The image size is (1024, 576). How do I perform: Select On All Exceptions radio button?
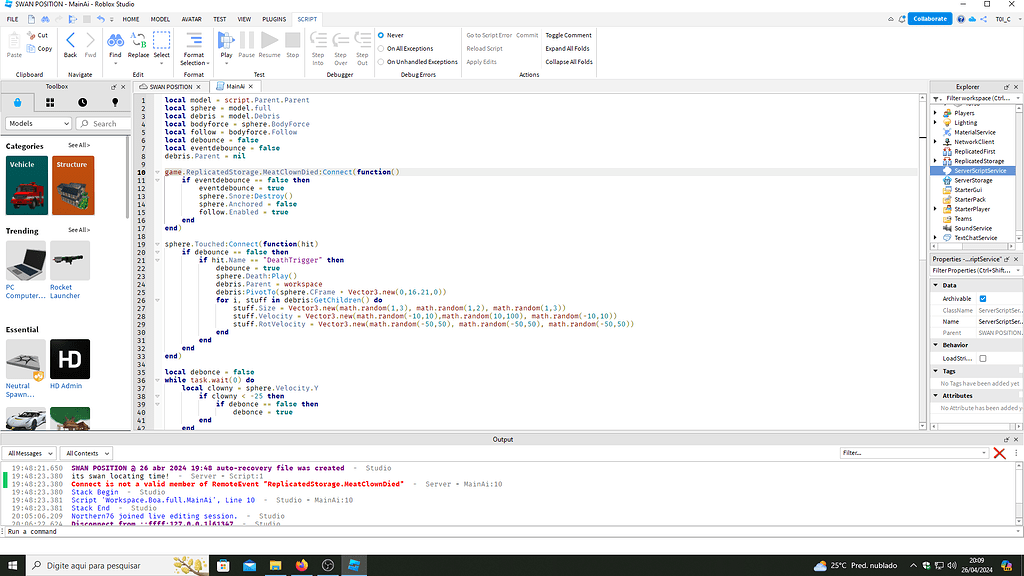[x=381, y=48]
